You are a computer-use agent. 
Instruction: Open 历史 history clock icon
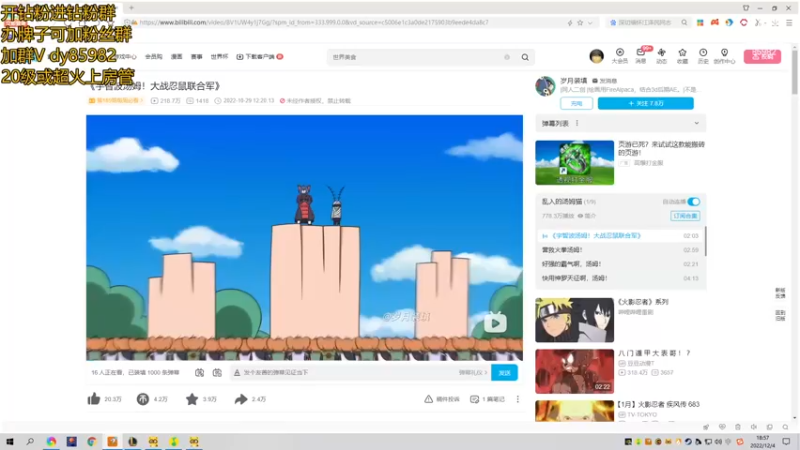[x=703, y=56]
